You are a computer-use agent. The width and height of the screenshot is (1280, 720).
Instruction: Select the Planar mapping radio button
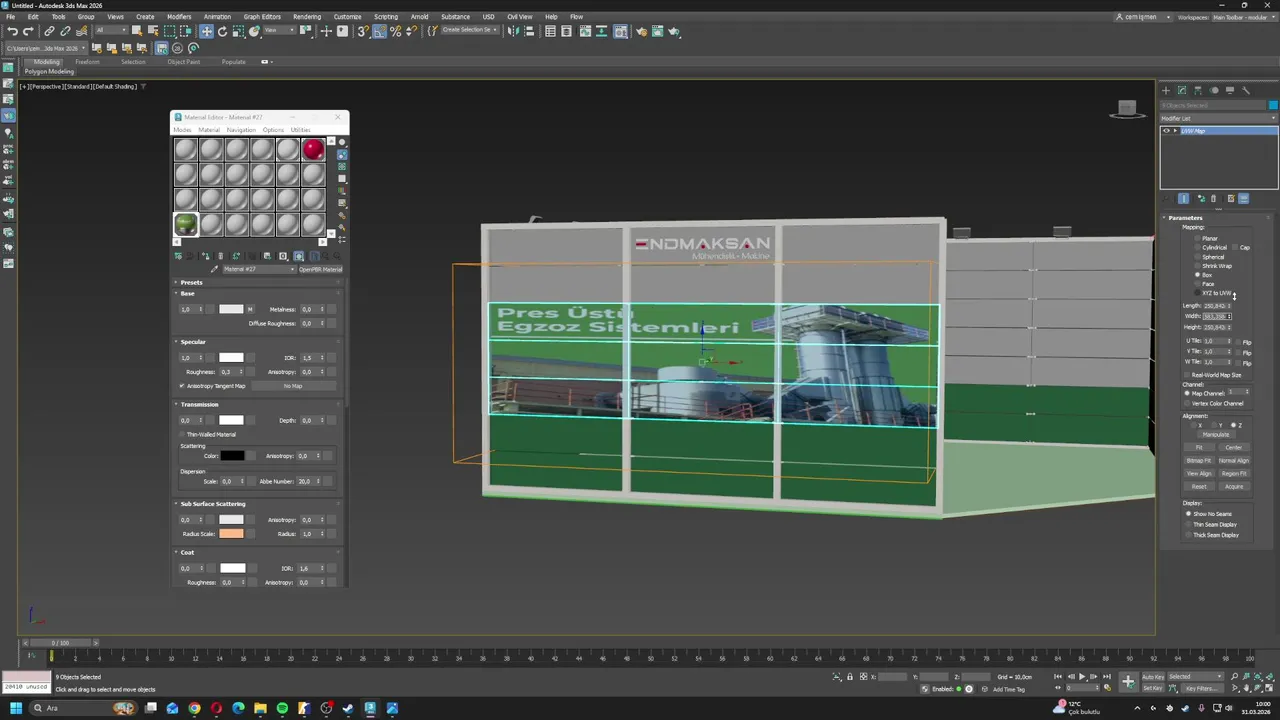click(1198, 239)
